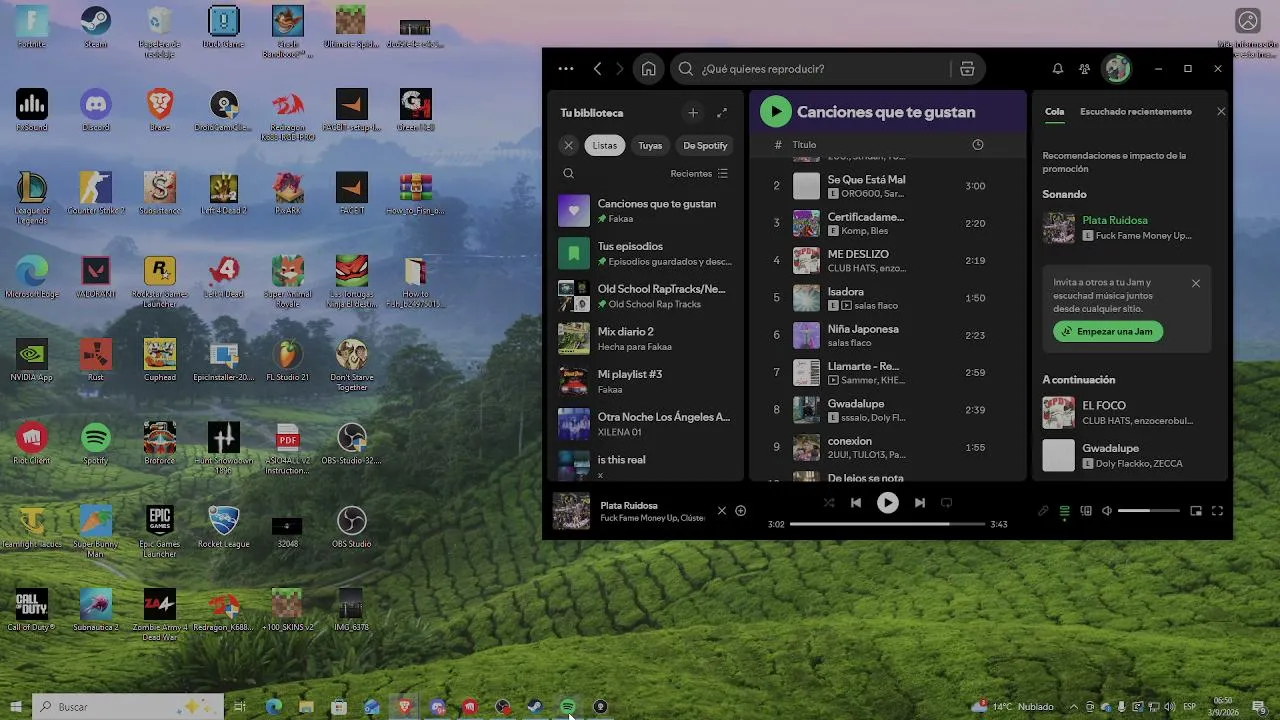
Task: Open Old School RapTracks playlist
Action: pyautogui.click(x=646, y=296)
